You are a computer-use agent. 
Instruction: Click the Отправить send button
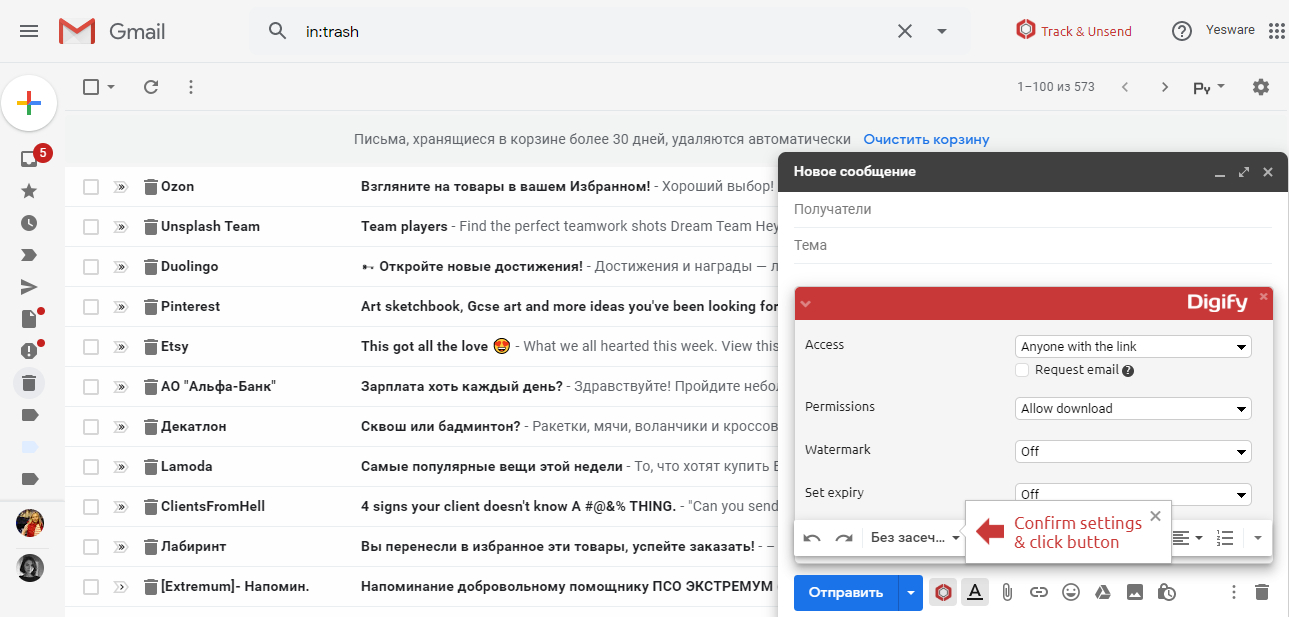846,592
